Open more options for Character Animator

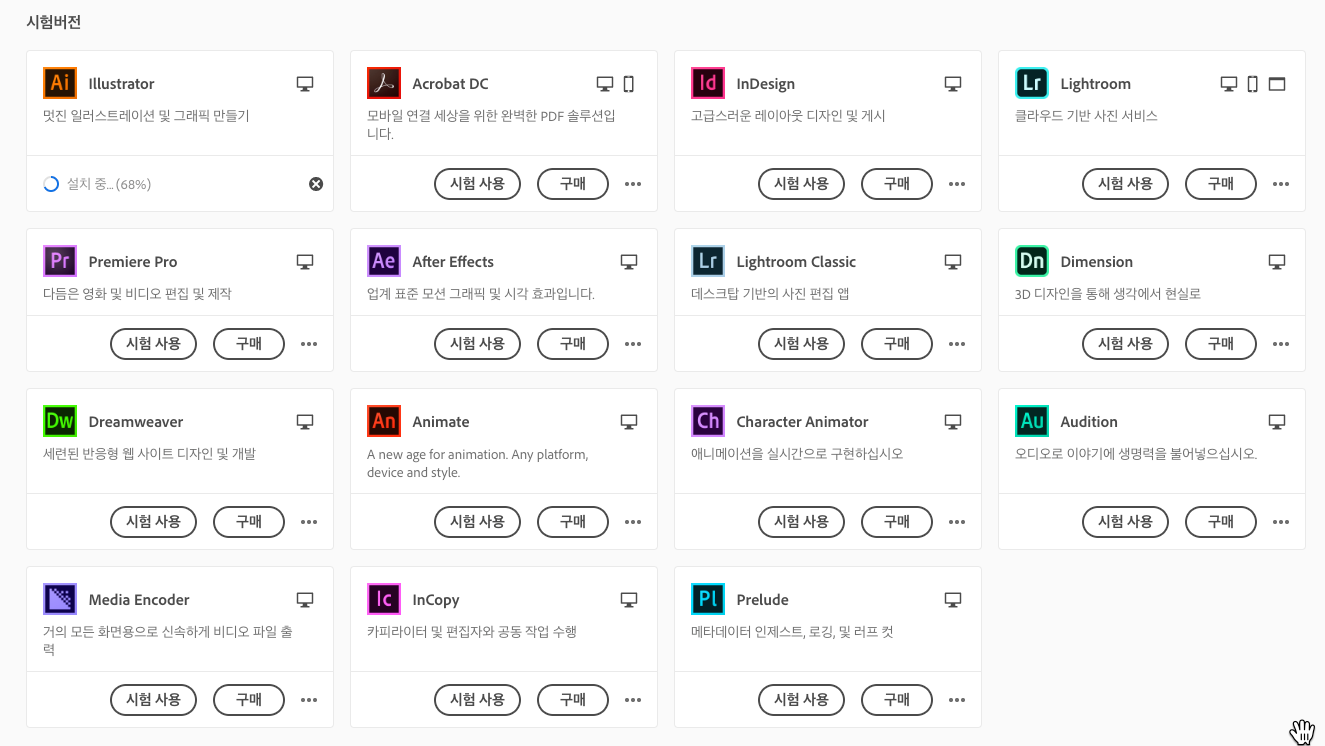(957, 522)
